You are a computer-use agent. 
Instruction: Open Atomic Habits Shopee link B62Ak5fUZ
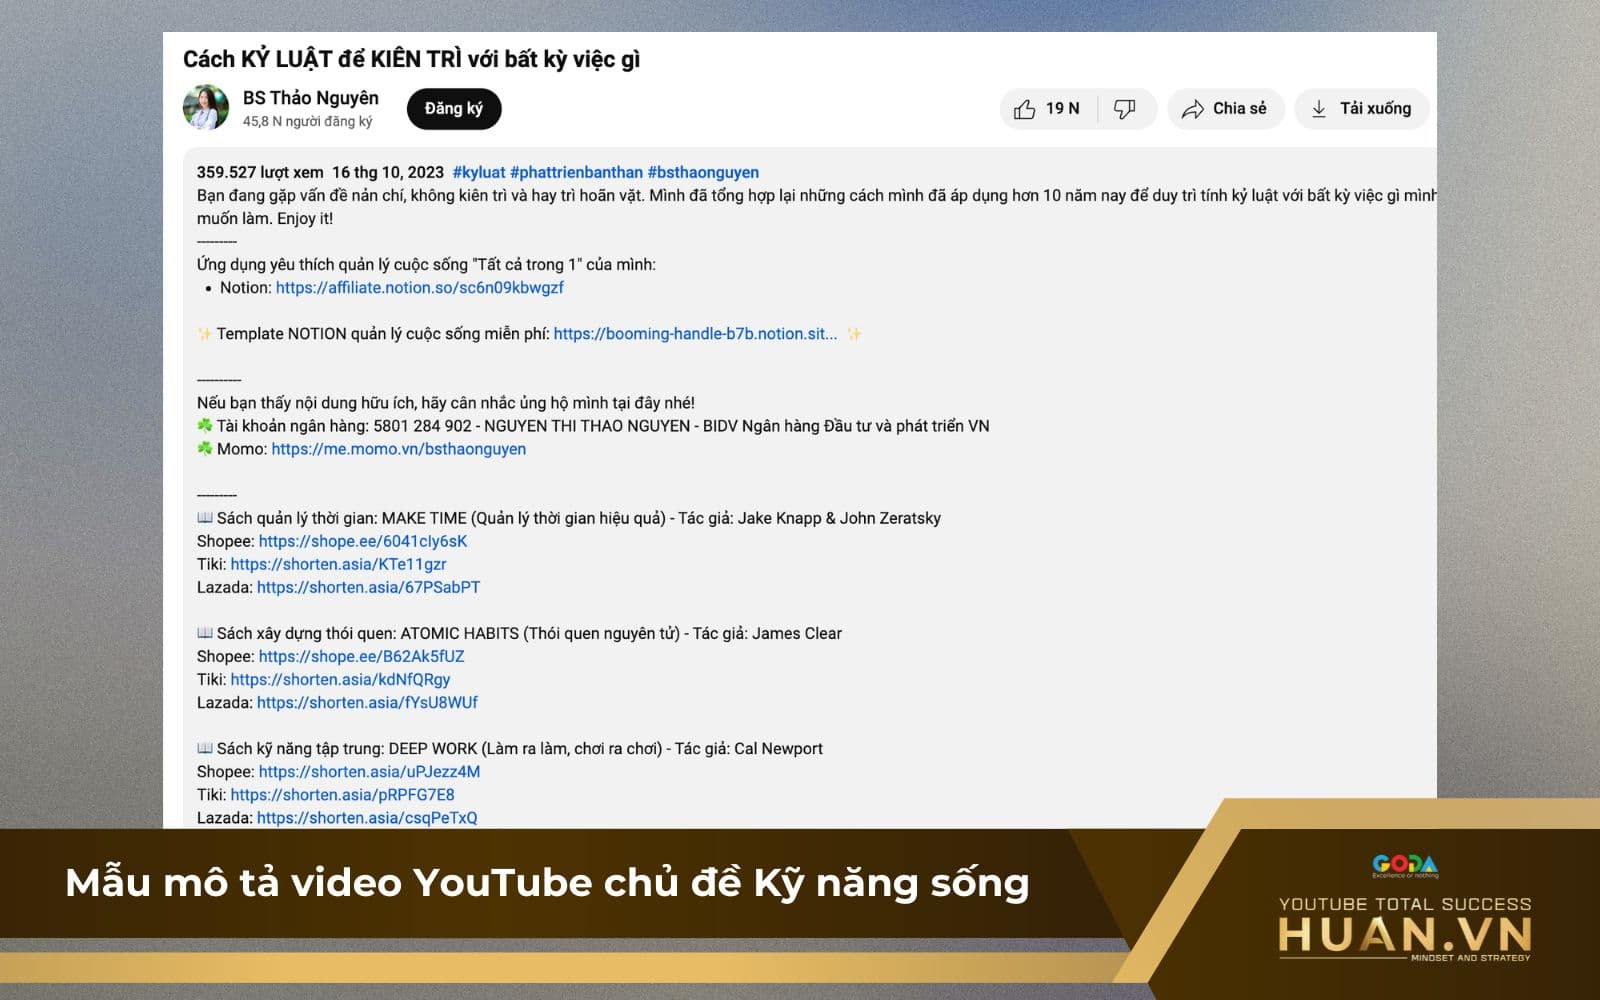click(361, 656)
